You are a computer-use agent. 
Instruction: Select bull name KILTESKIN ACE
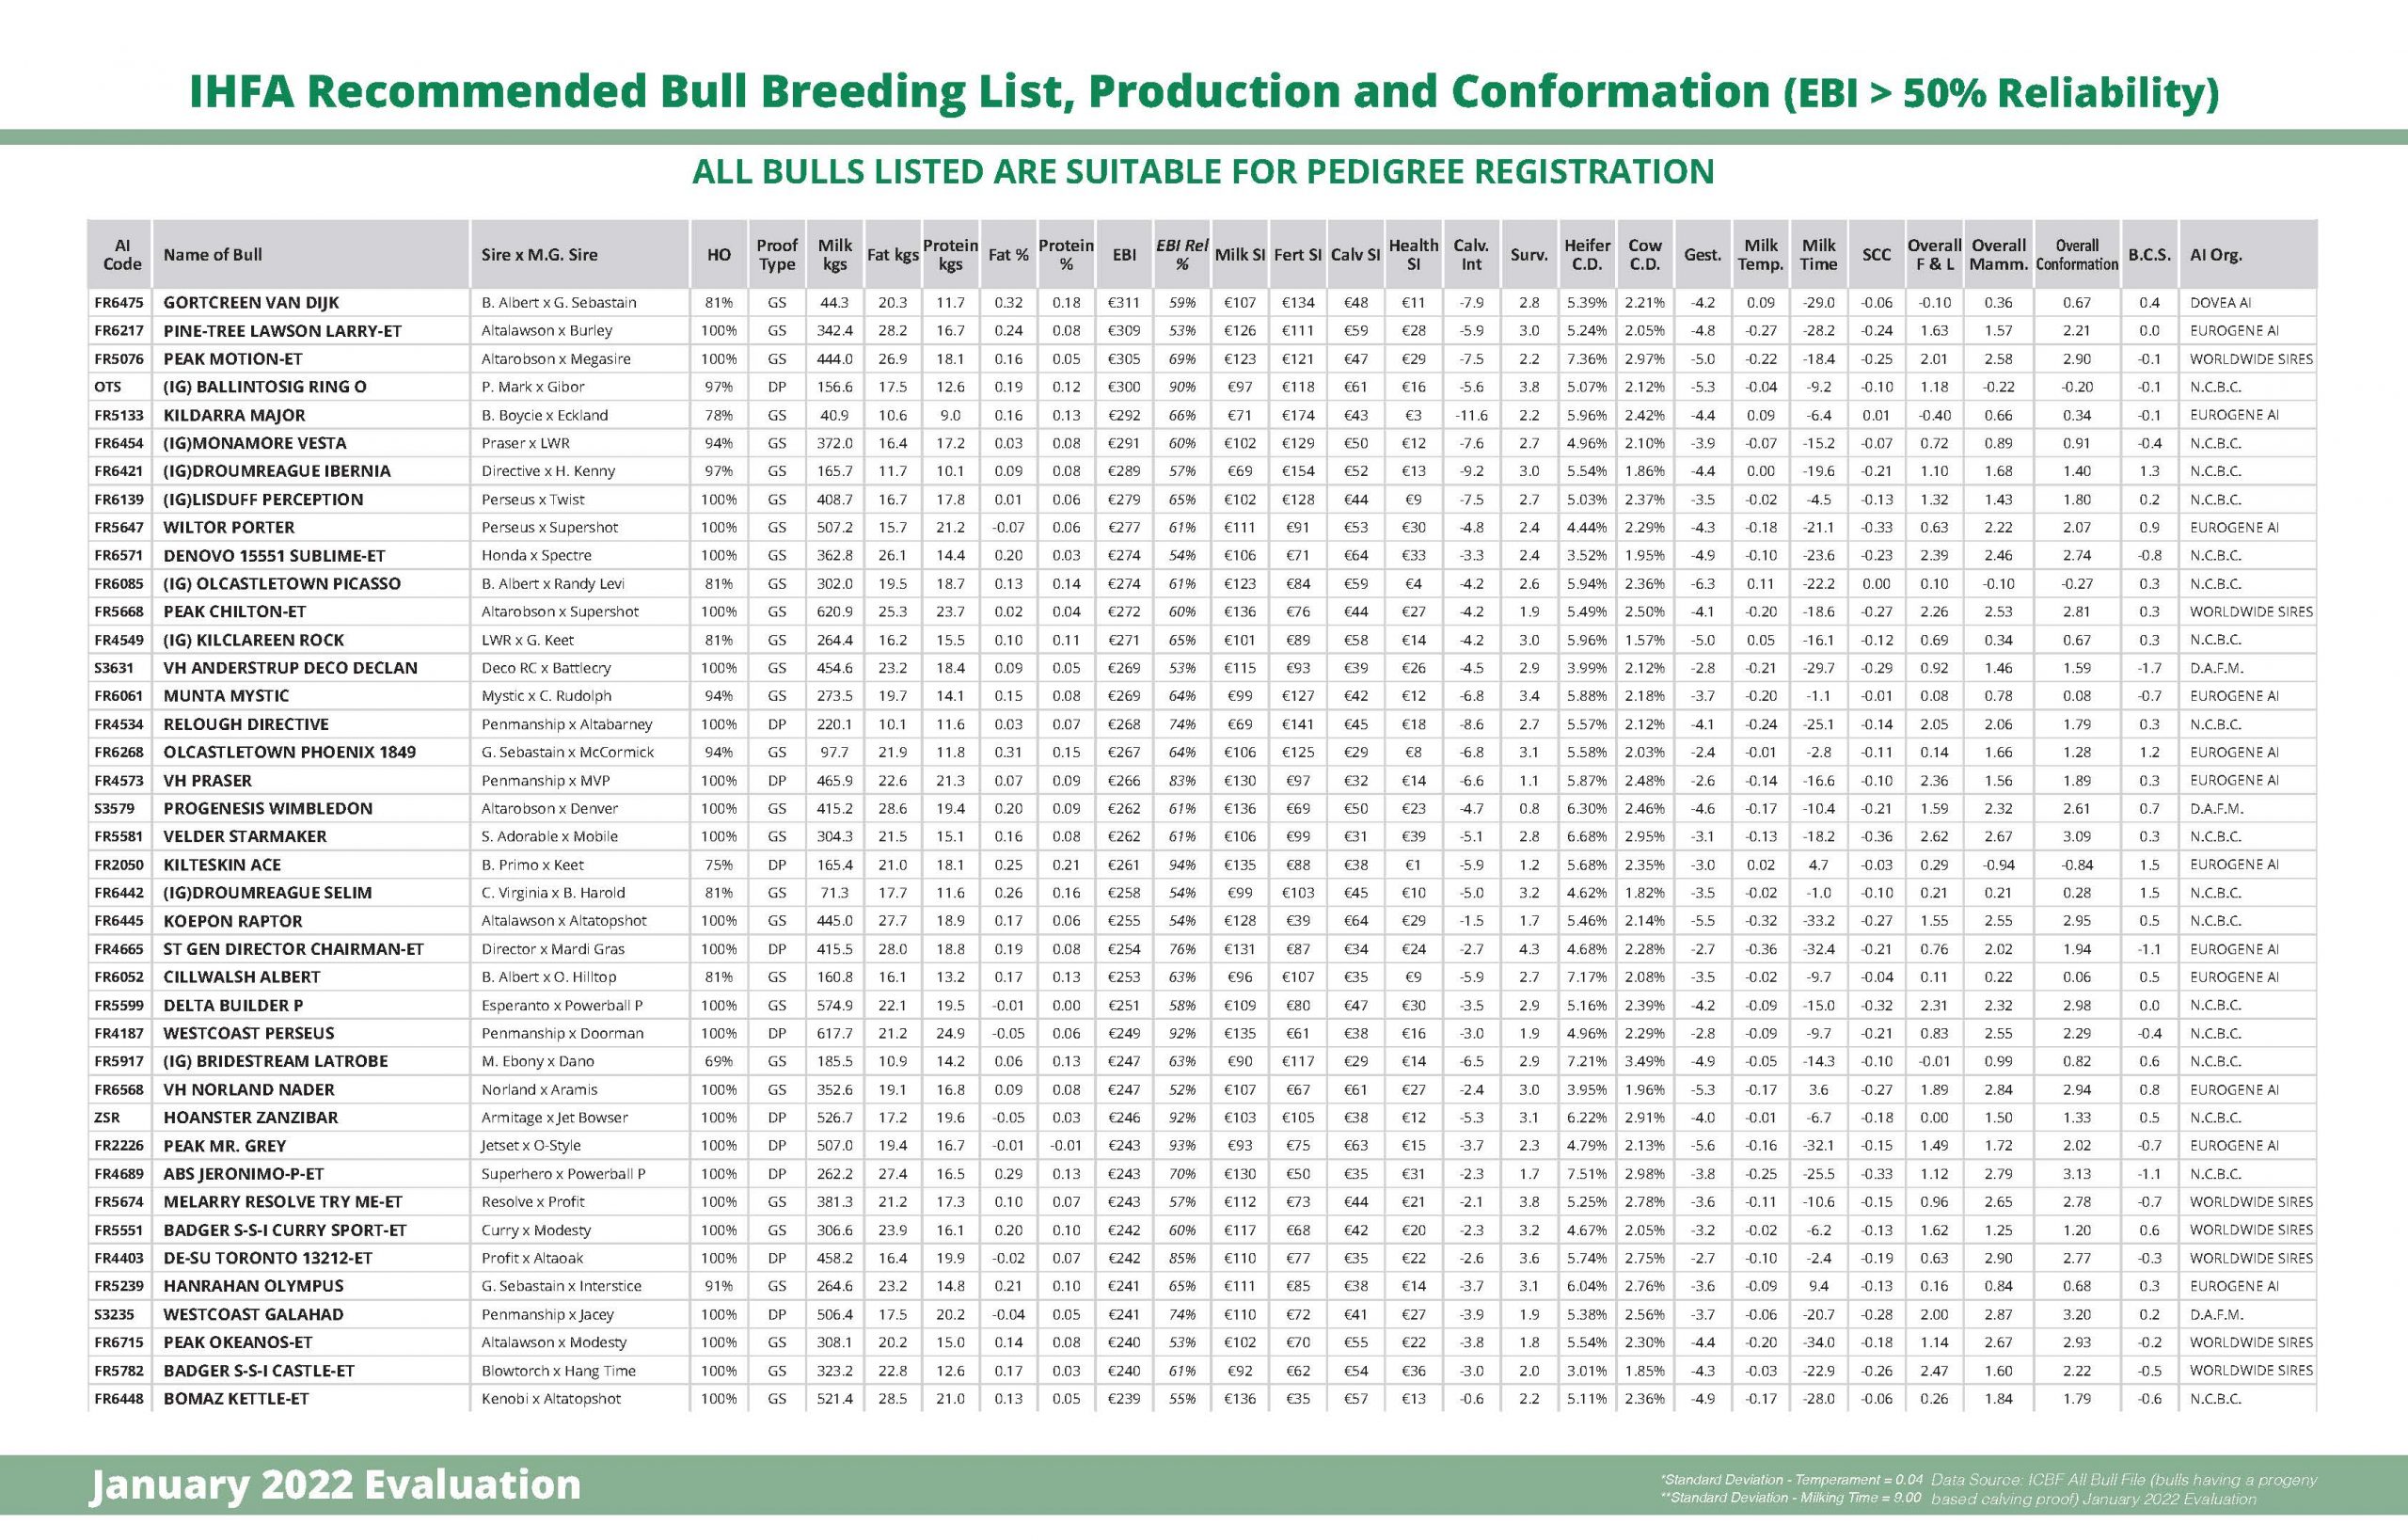222,865
